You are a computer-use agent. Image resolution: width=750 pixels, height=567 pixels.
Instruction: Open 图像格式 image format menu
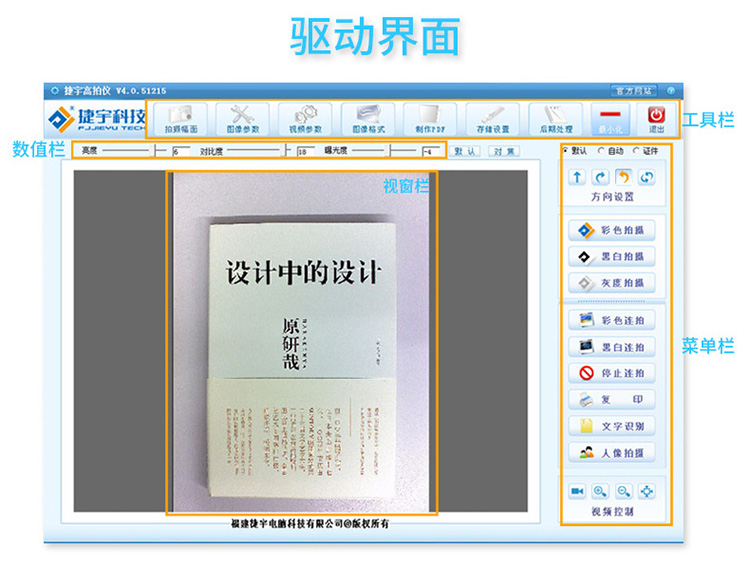[367, 119]
